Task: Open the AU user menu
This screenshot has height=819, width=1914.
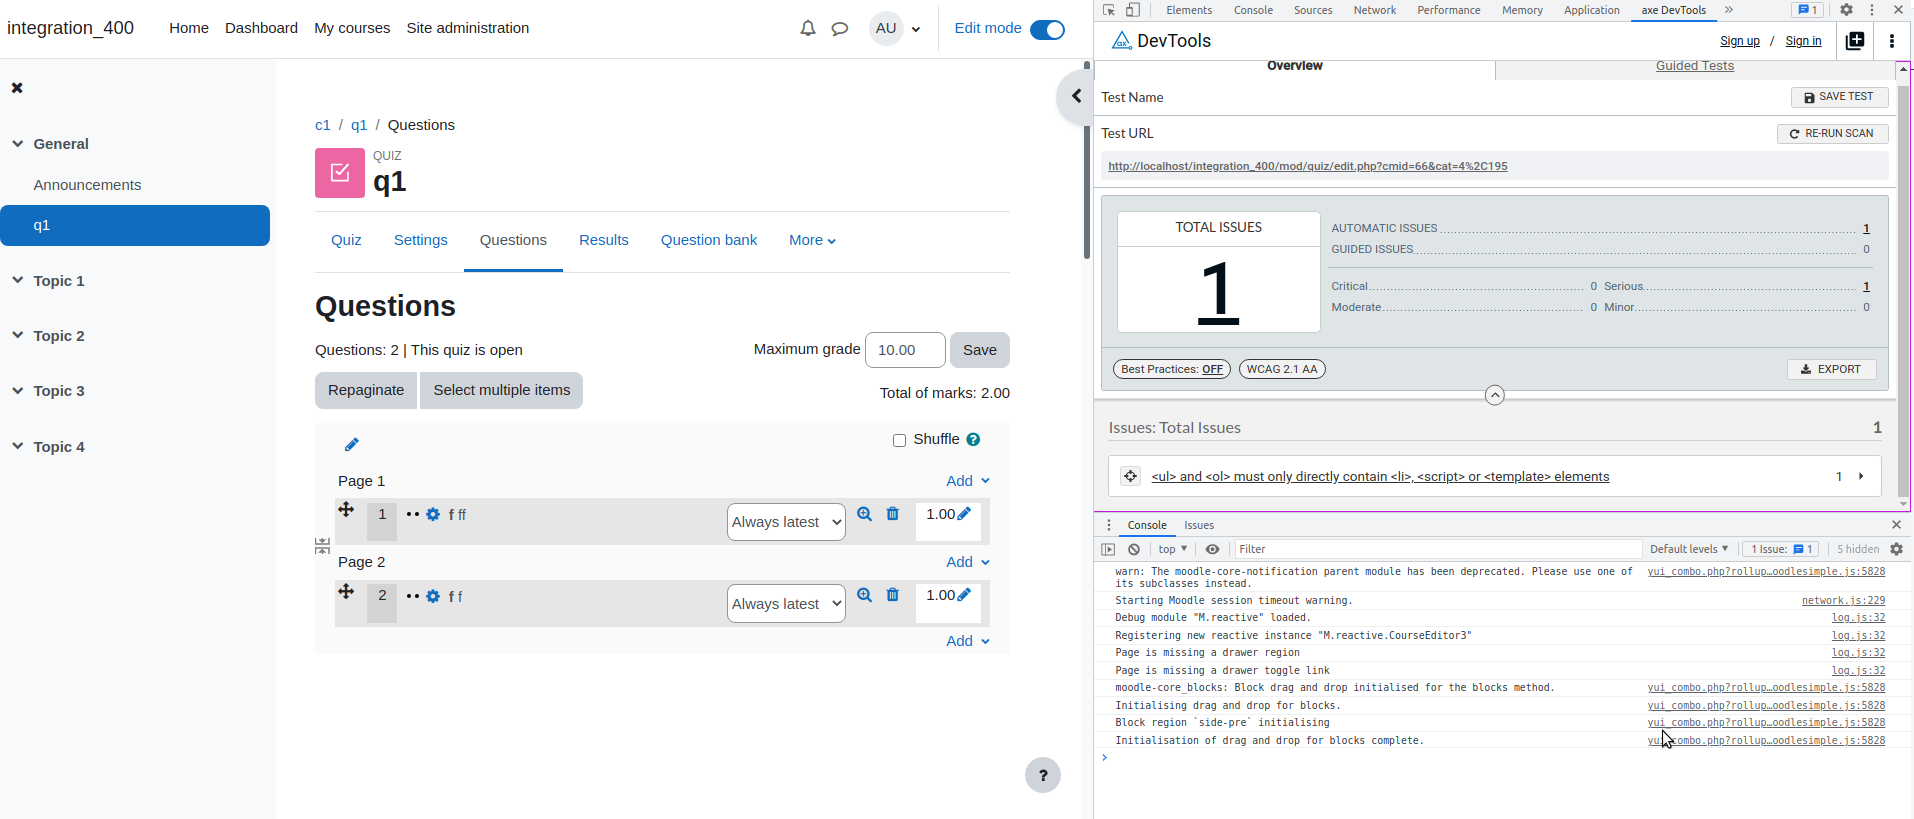Action: [x=895, y=28]
